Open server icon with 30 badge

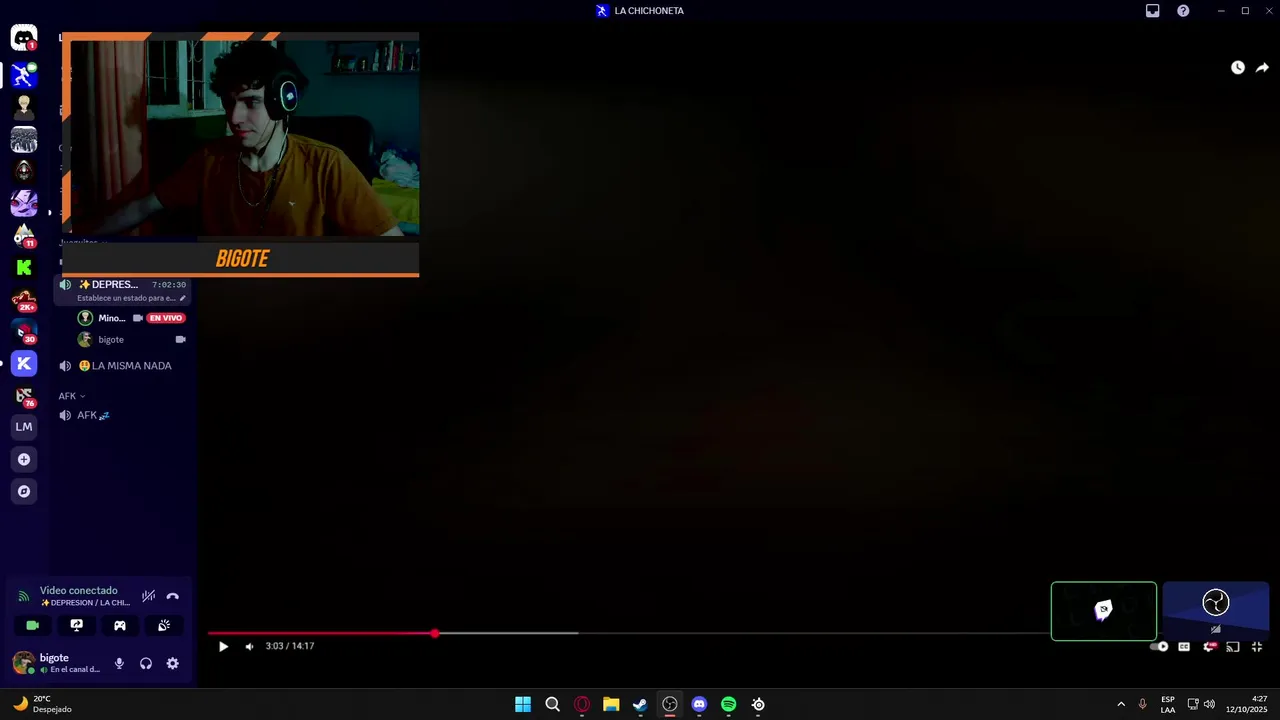pos(24,331)
